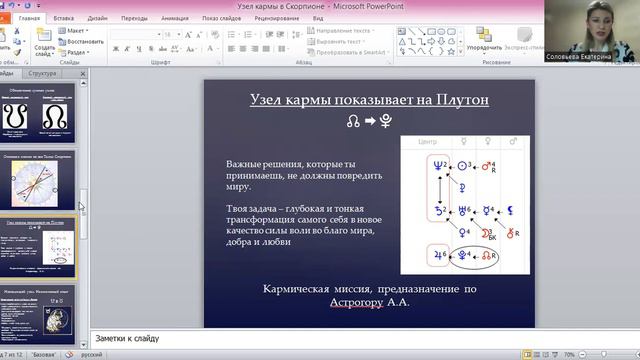Click the Decrease Font Size icon
Screen dimensions: 640x360
(199, 35)
